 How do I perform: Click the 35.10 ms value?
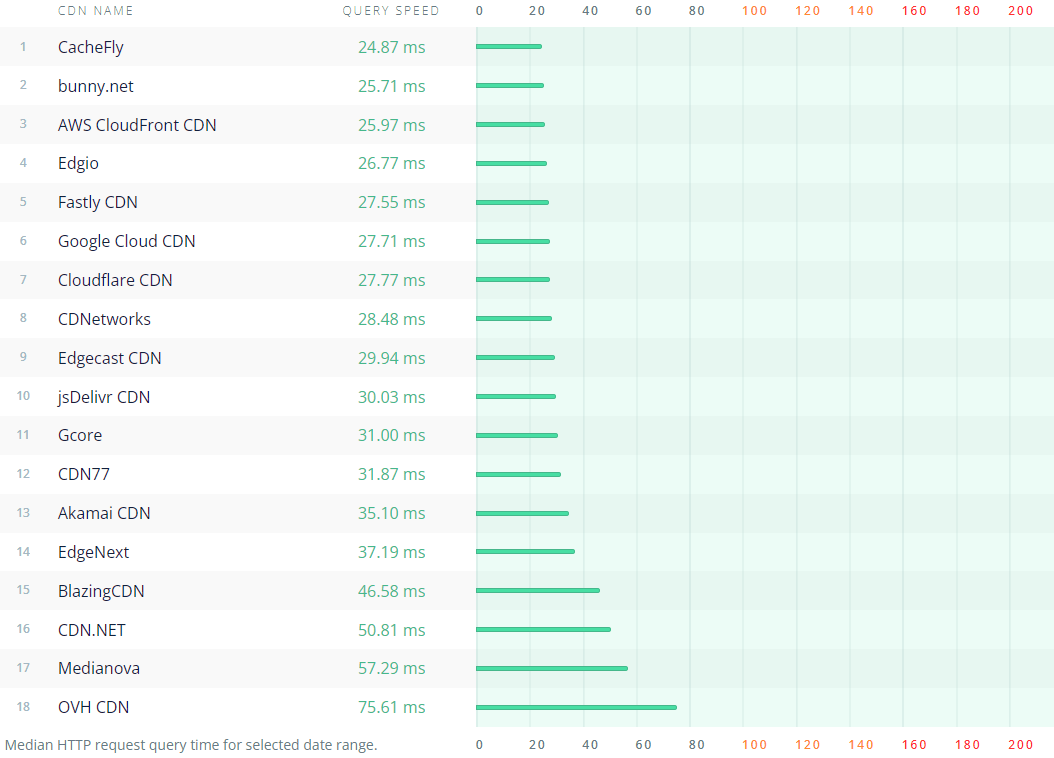(x=392, y=513)
